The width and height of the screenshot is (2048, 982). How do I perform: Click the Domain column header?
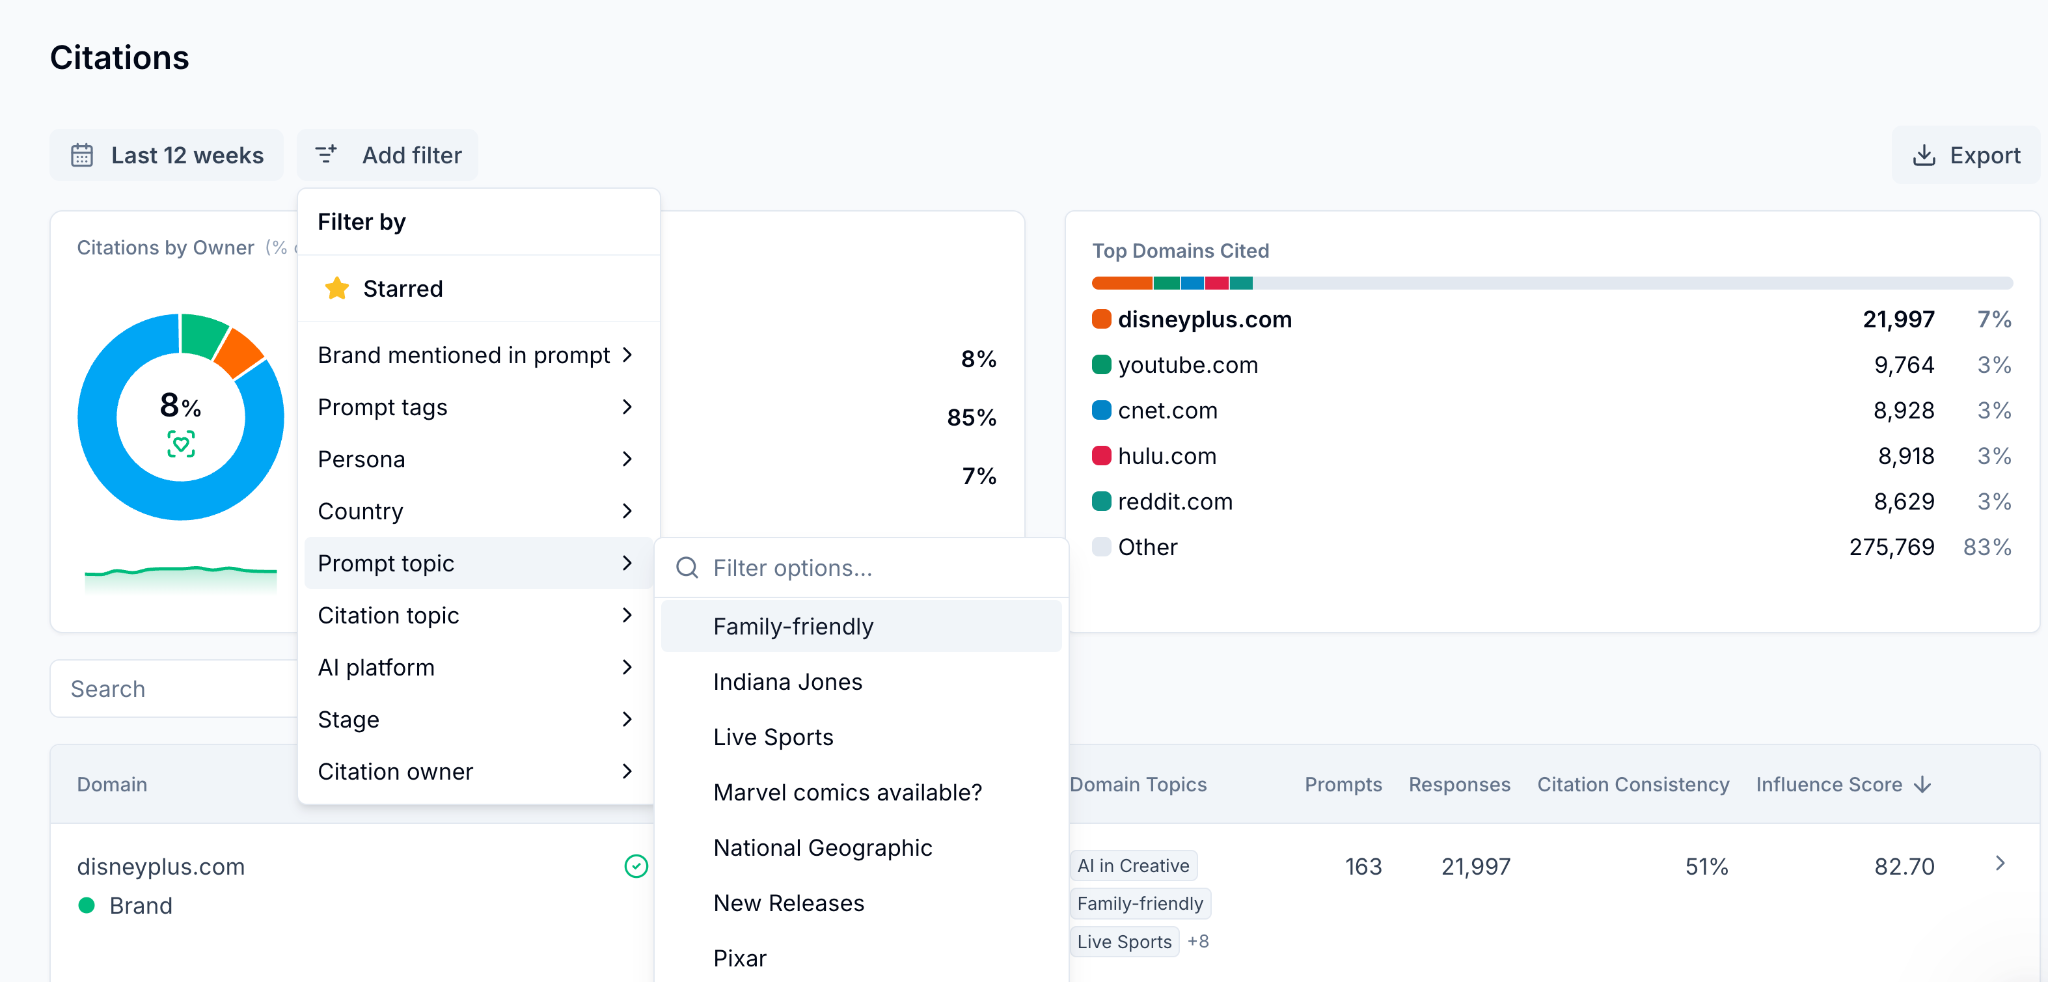pos(112,785)
